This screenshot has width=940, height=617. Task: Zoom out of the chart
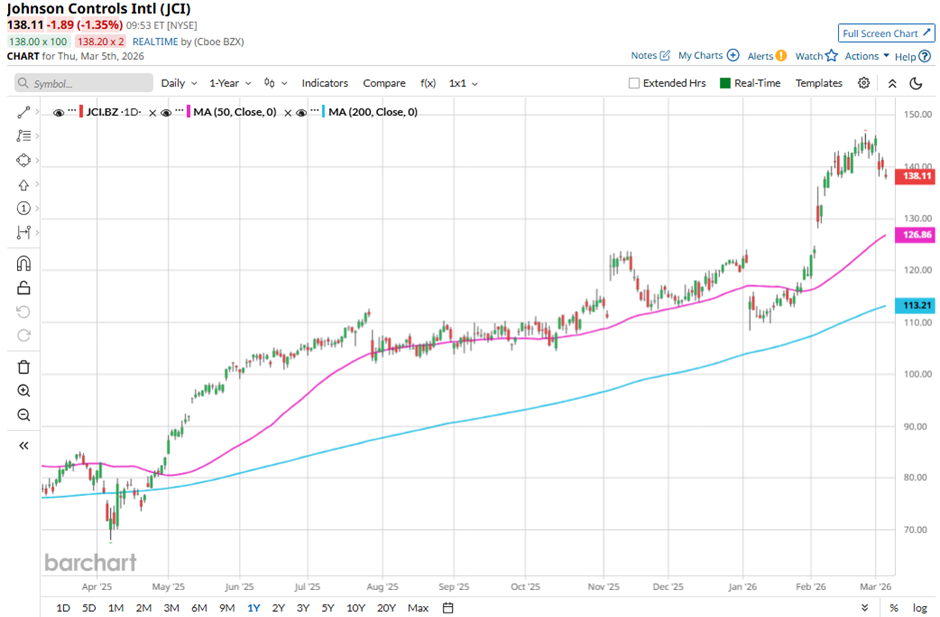(24, 415)
